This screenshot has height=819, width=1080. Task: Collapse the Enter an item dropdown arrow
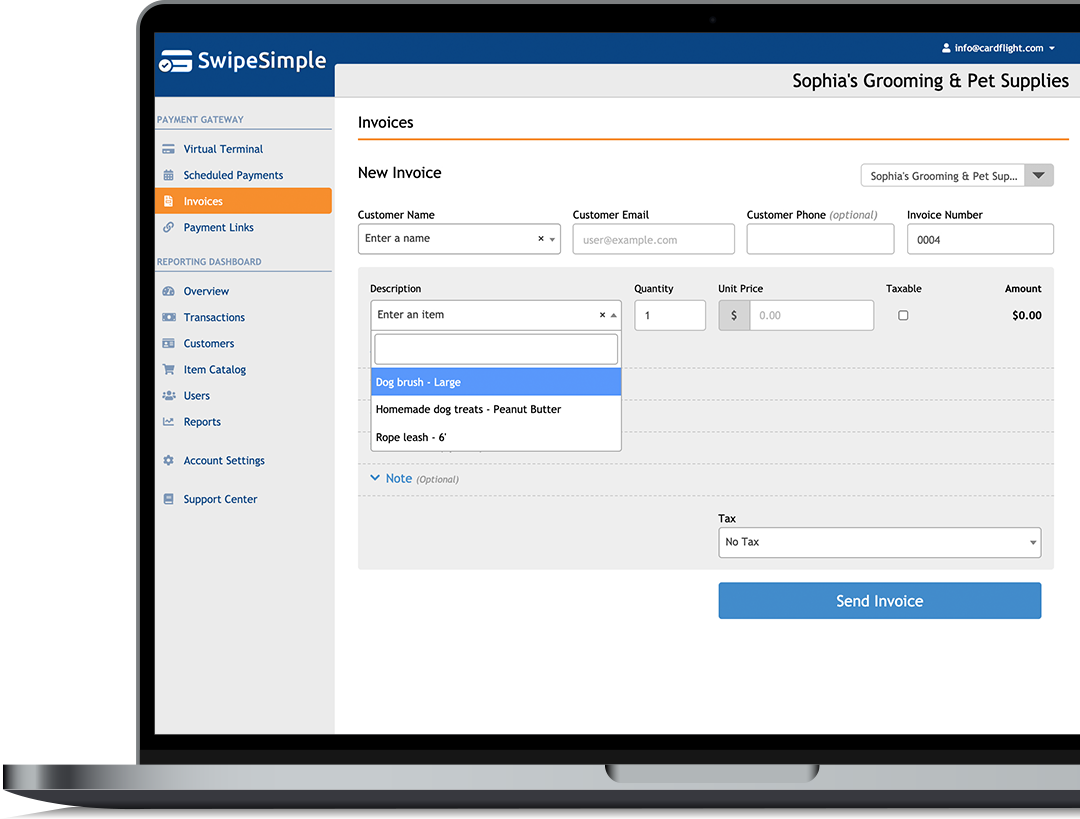(x=613, y=315)
